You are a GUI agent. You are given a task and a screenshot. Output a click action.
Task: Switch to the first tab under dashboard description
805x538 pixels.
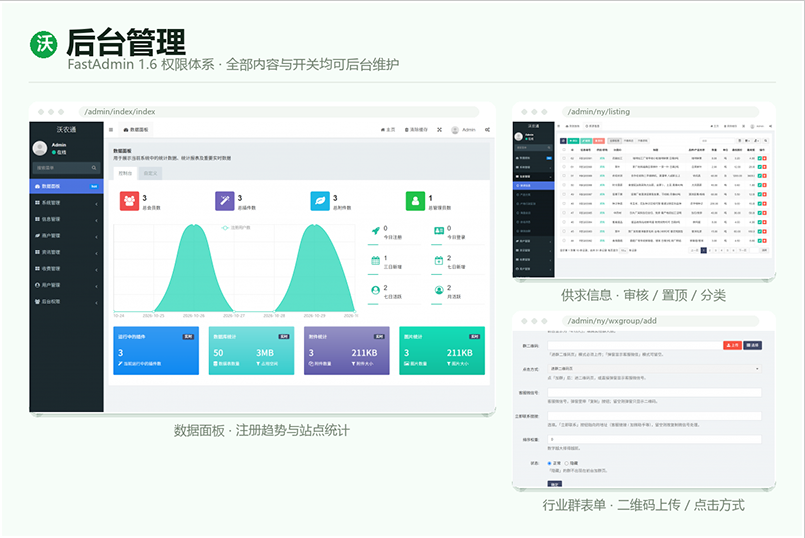click(x=125, y=174)
